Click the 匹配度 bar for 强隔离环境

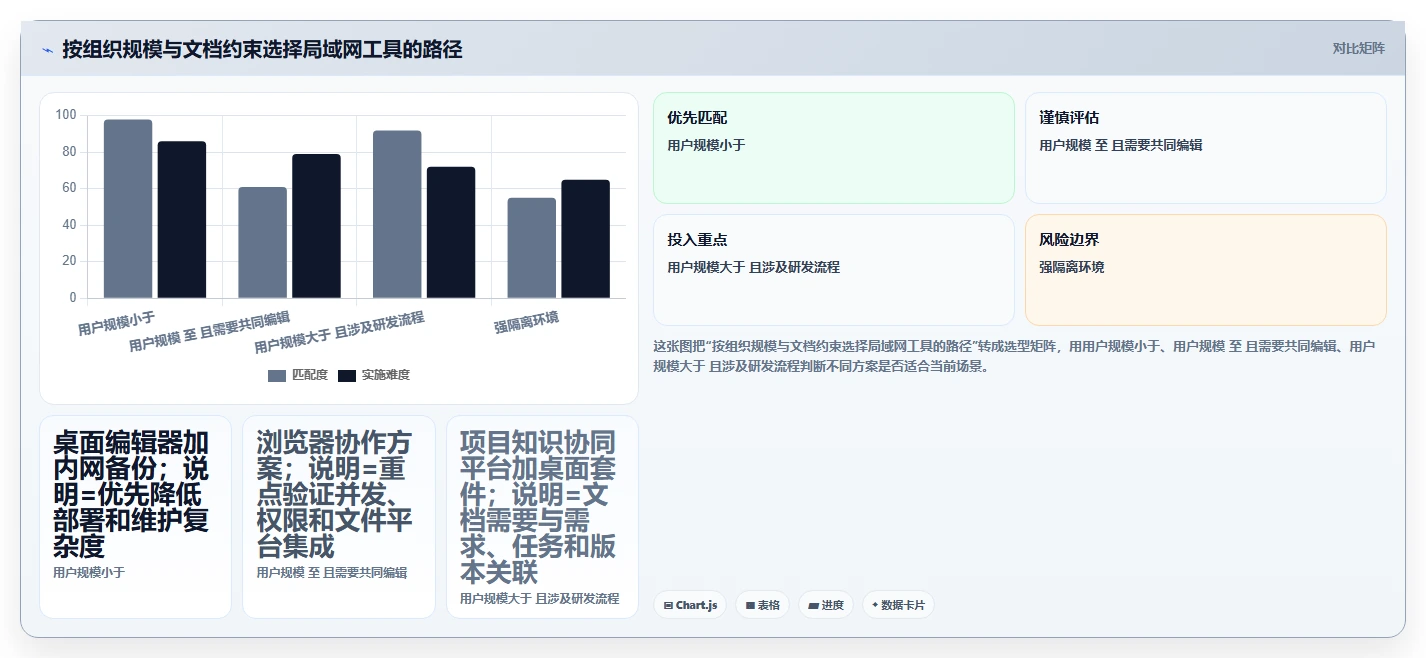coord(532,248)
